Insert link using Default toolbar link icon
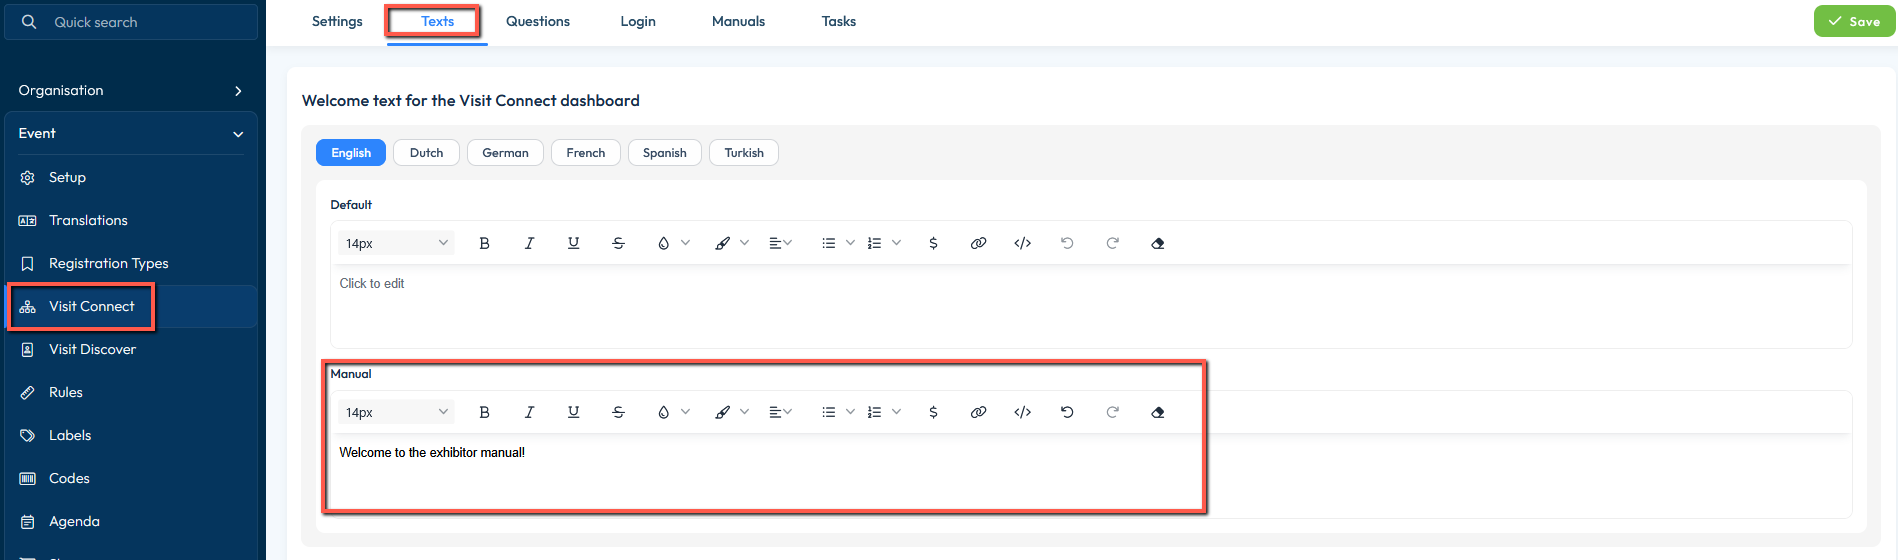1898x560 pixels. click(x=978, y=243)
